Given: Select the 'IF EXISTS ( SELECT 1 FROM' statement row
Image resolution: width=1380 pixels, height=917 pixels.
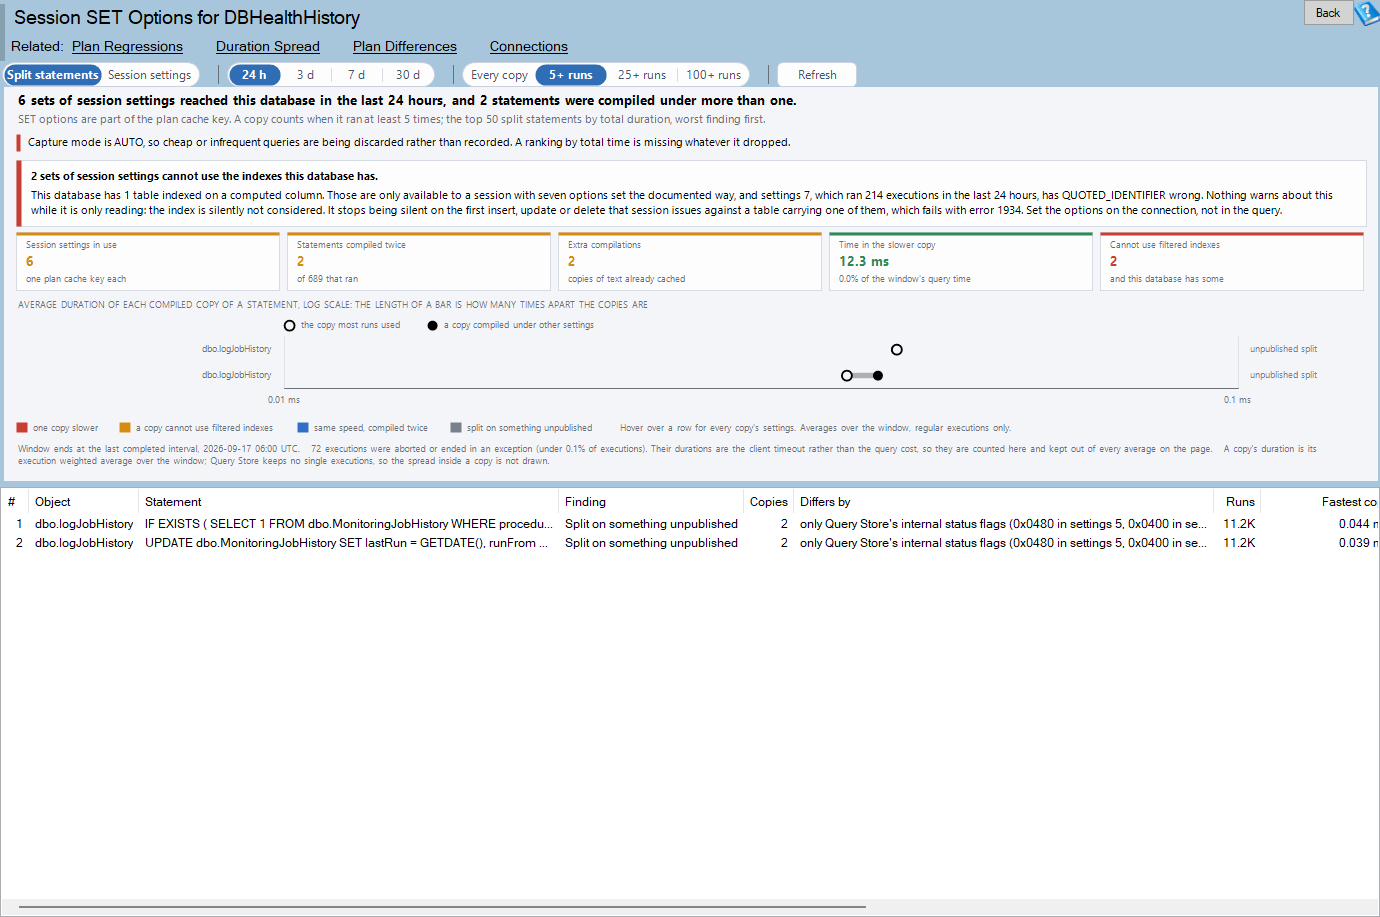Looking at the screenshot, I should (690, 524).
